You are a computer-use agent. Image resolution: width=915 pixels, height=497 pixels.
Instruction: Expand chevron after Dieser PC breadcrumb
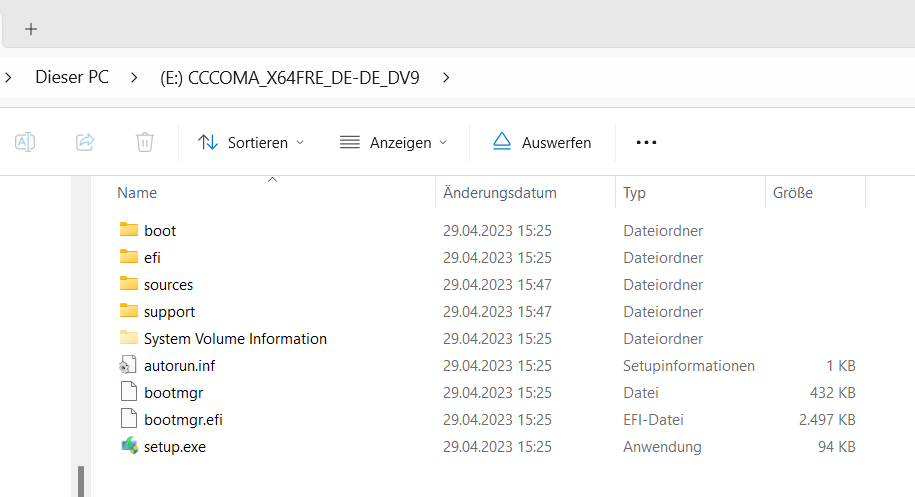tap(134, 78)
